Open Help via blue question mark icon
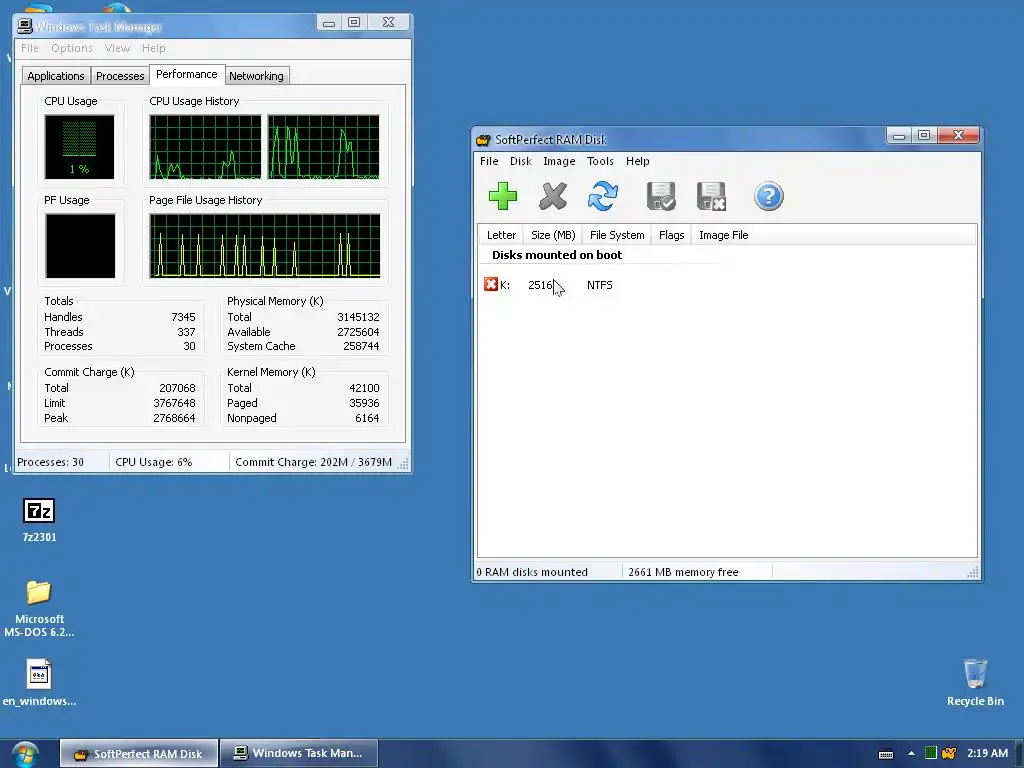This screenshot has width=1024, height=768. (x=768, y=196)
